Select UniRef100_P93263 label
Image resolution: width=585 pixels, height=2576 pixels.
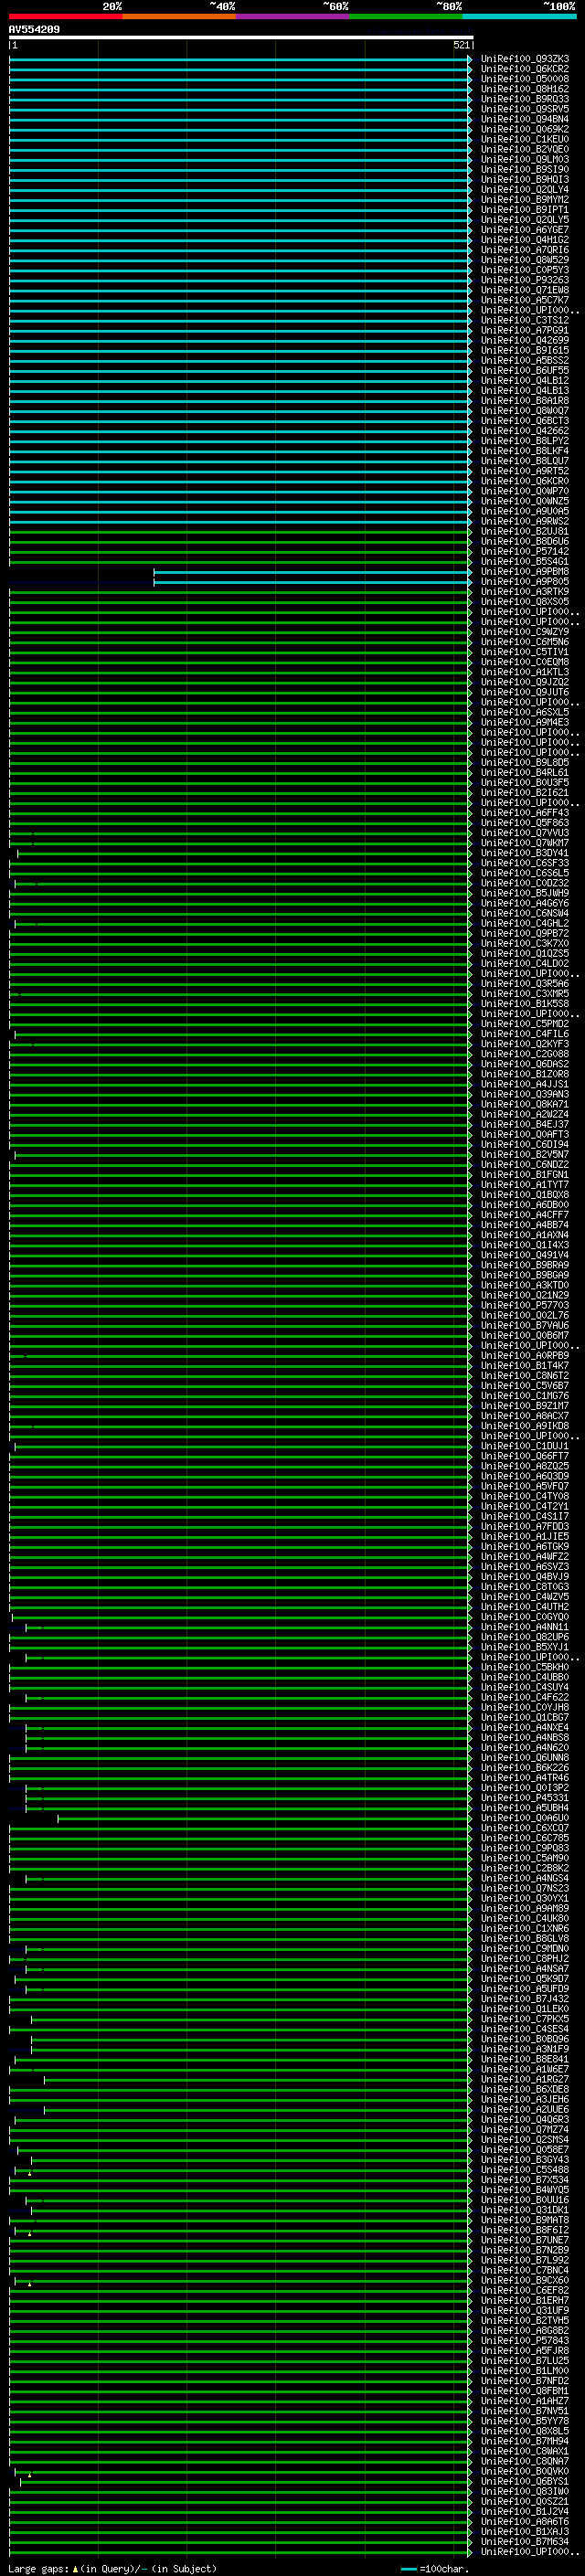pyautogui.click(x=525, y=280)
